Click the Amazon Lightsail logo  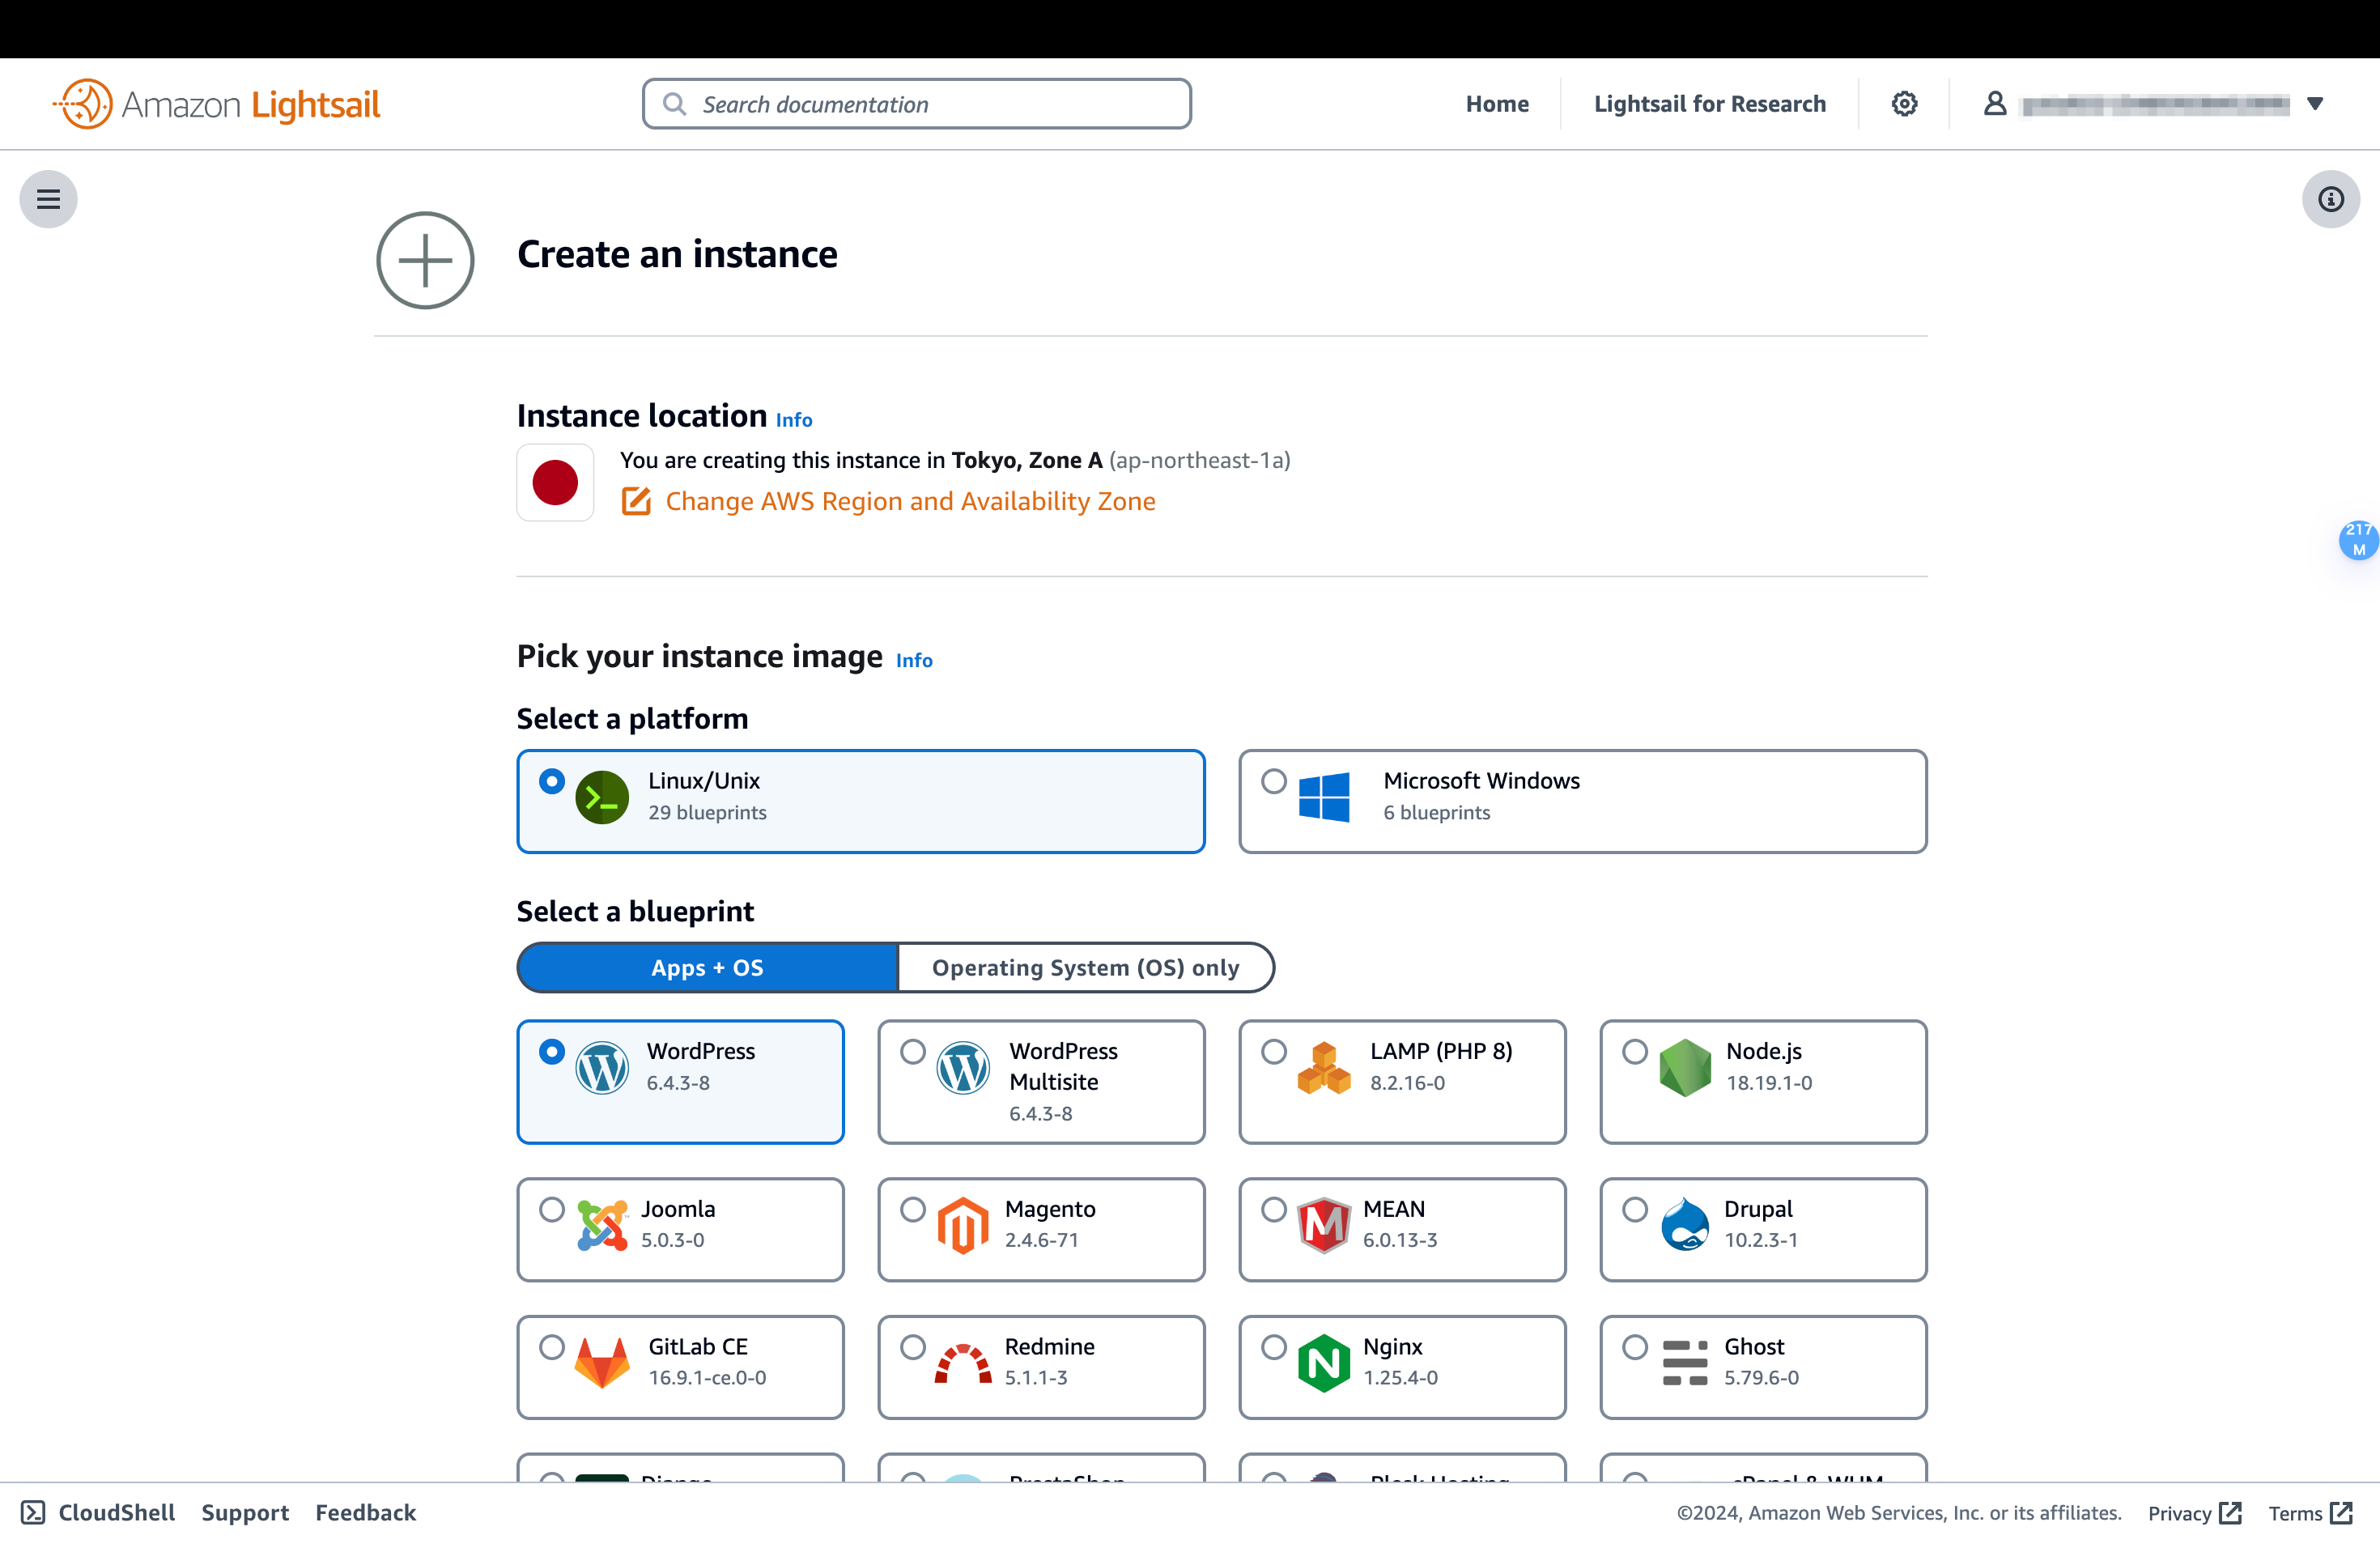coord(217,104)
